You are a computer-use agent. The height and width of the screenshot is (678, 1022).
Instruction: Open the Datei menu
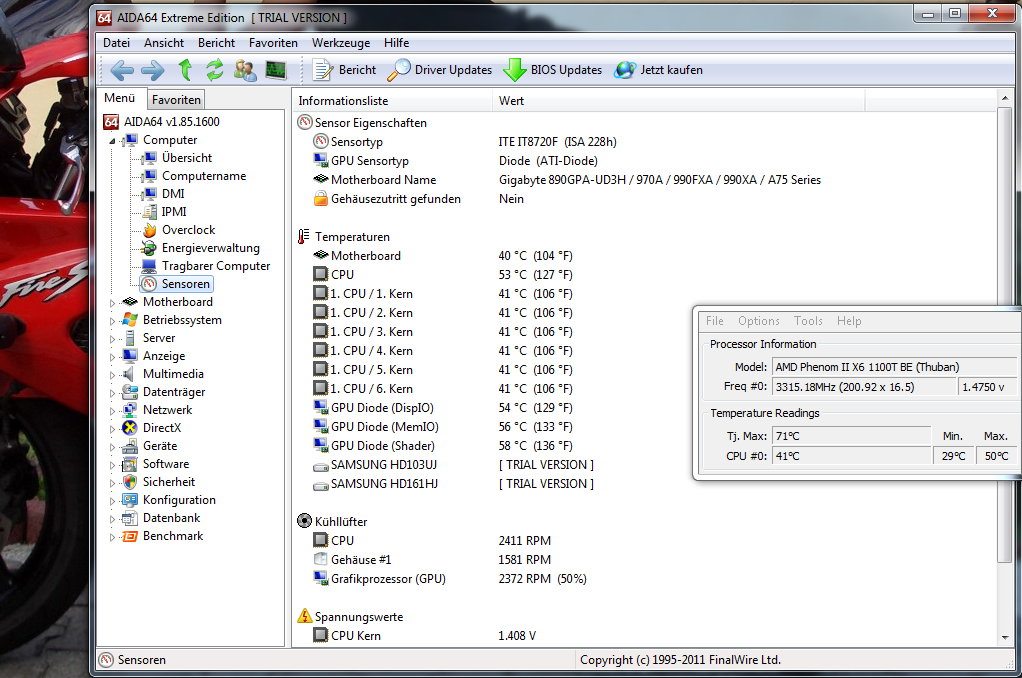tap(116, 43)
